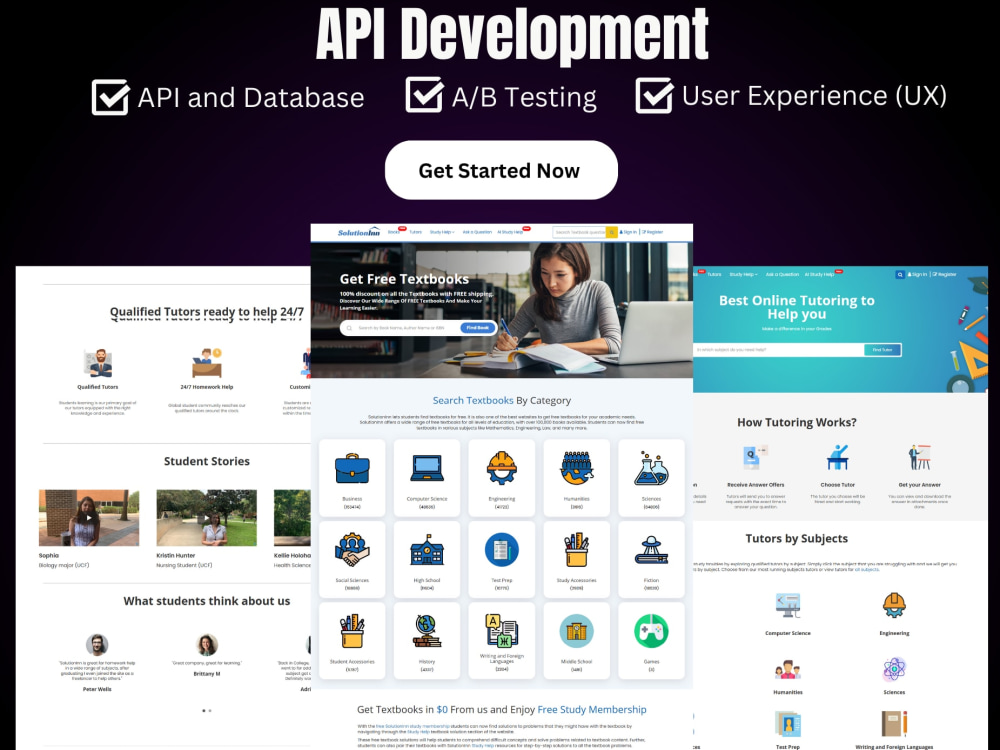Click the Search Textbook question field

[x=579, y=232]
